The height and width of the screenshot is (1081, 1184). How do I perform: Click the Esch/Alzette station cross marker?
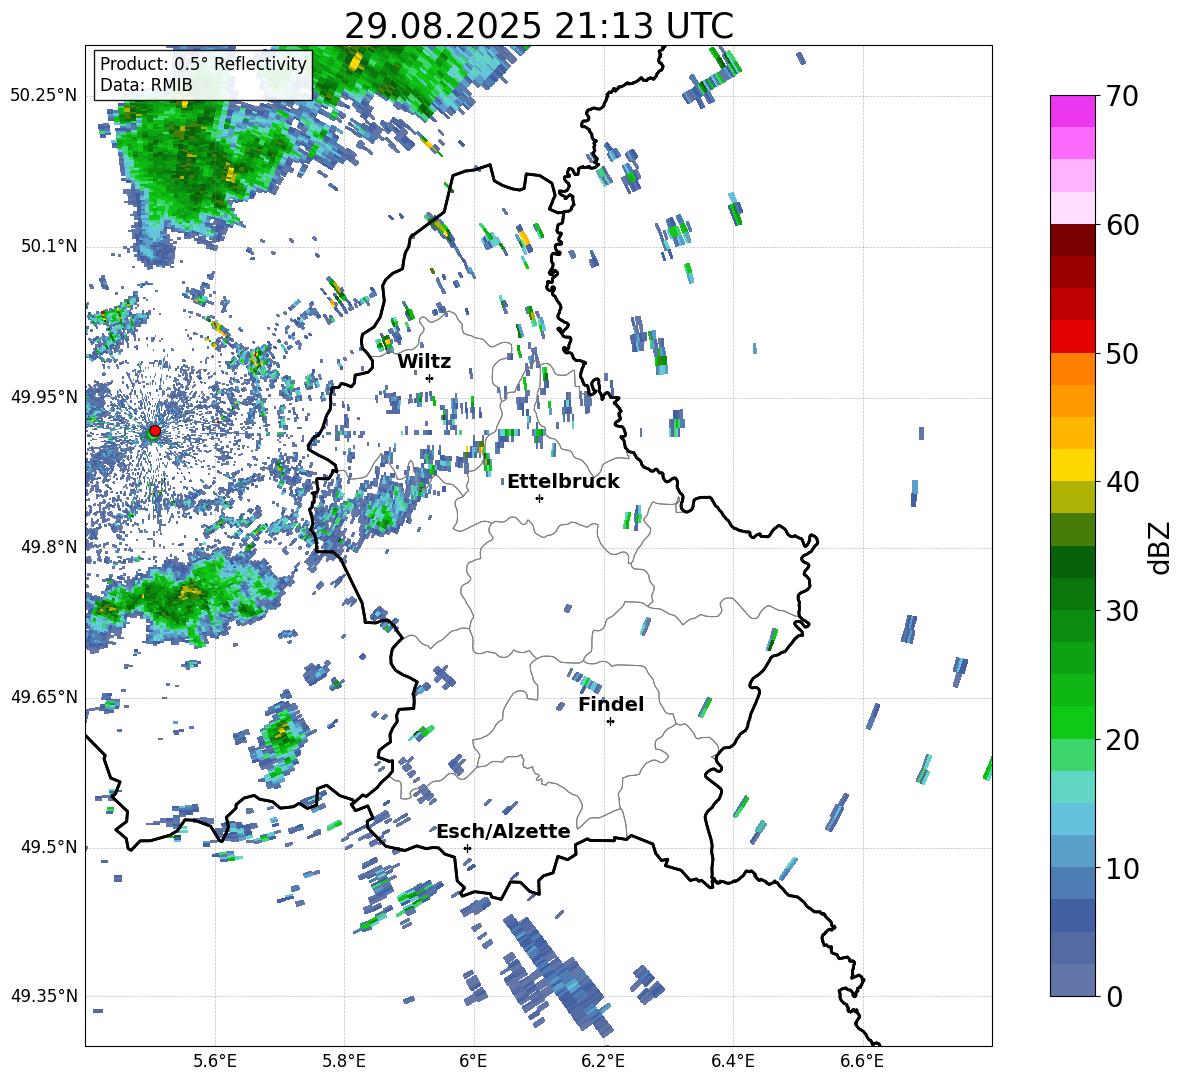click(467, 848)
